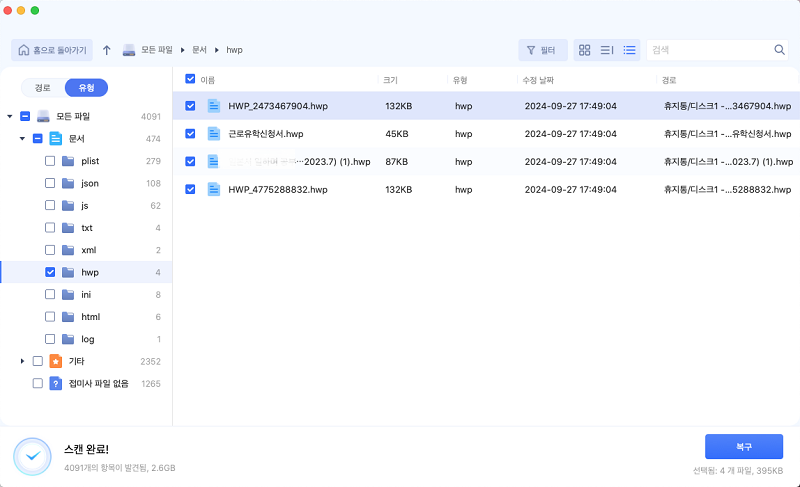Enable the plist folder checkbox
The width and height of the screenshot is (800, 487).
coord(50,161)
